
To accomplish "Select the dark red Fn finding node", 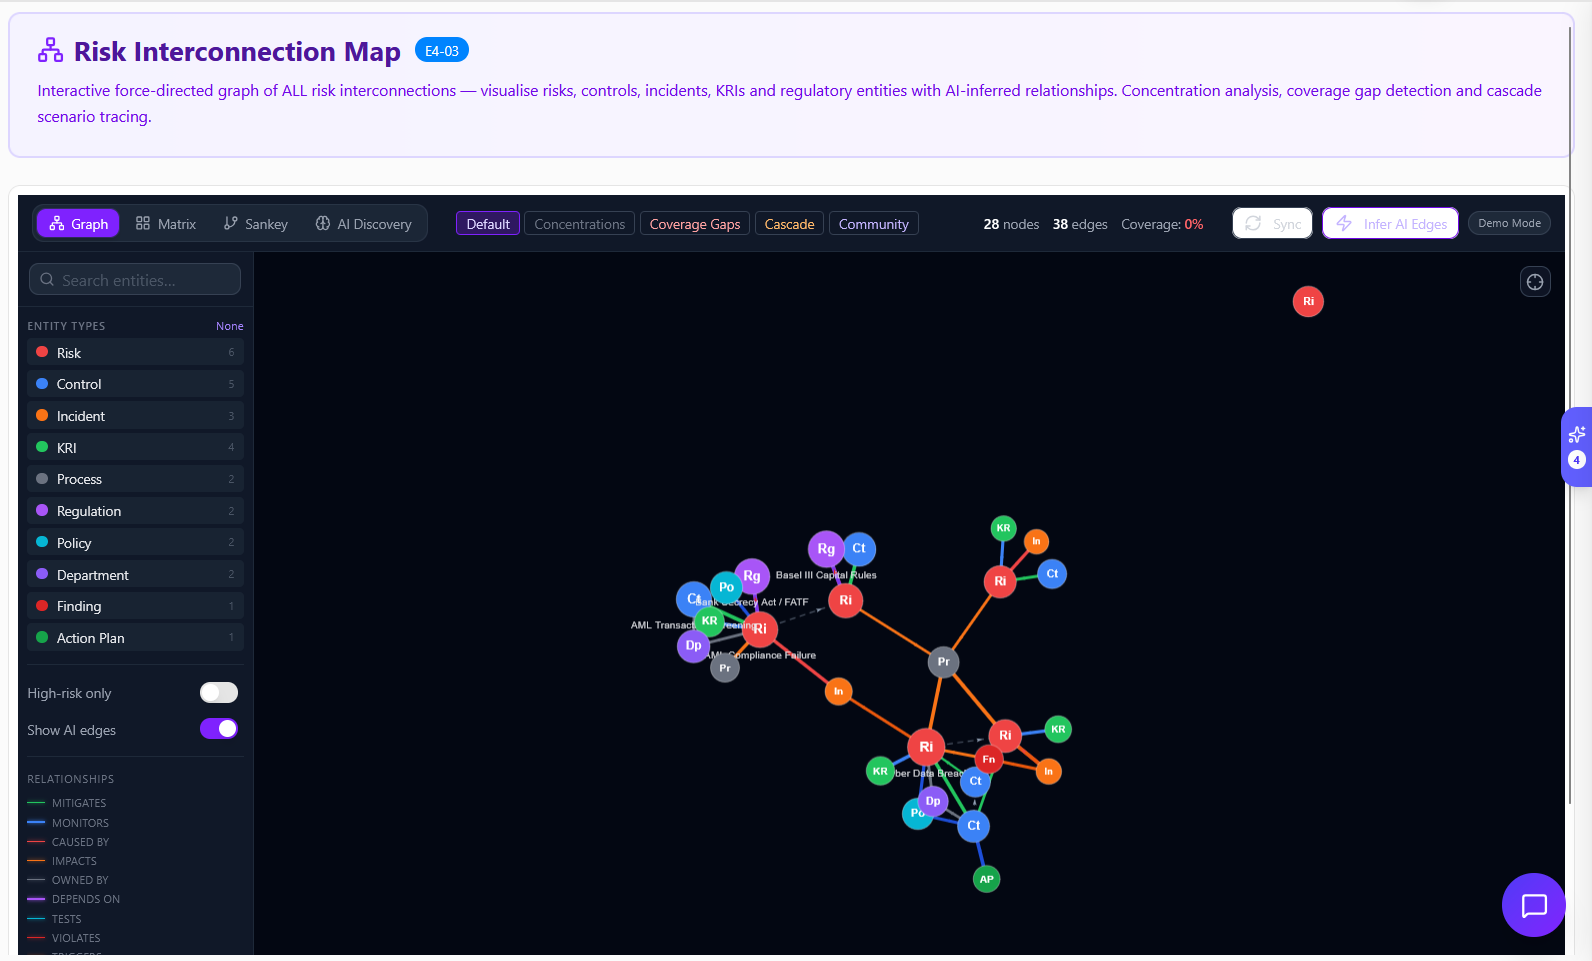I will [988, 759].
